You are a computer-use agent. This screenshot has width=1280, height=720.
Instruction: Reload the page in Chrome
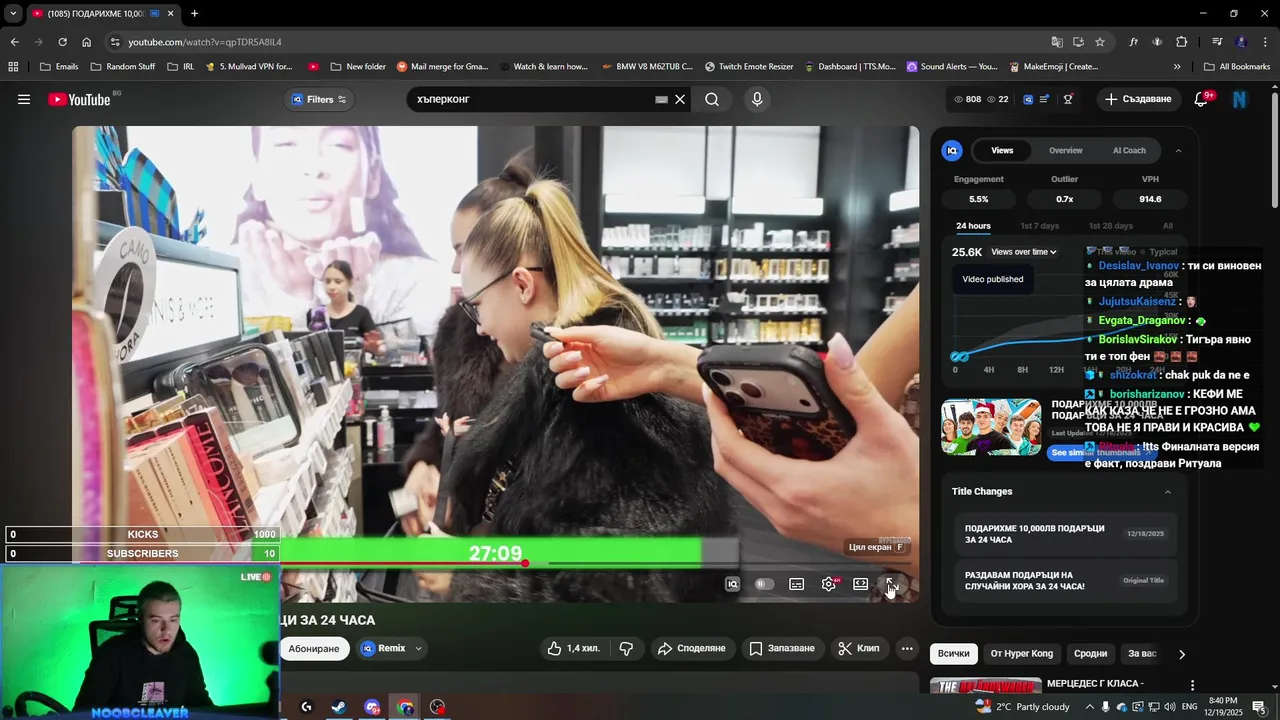(62, 42)
